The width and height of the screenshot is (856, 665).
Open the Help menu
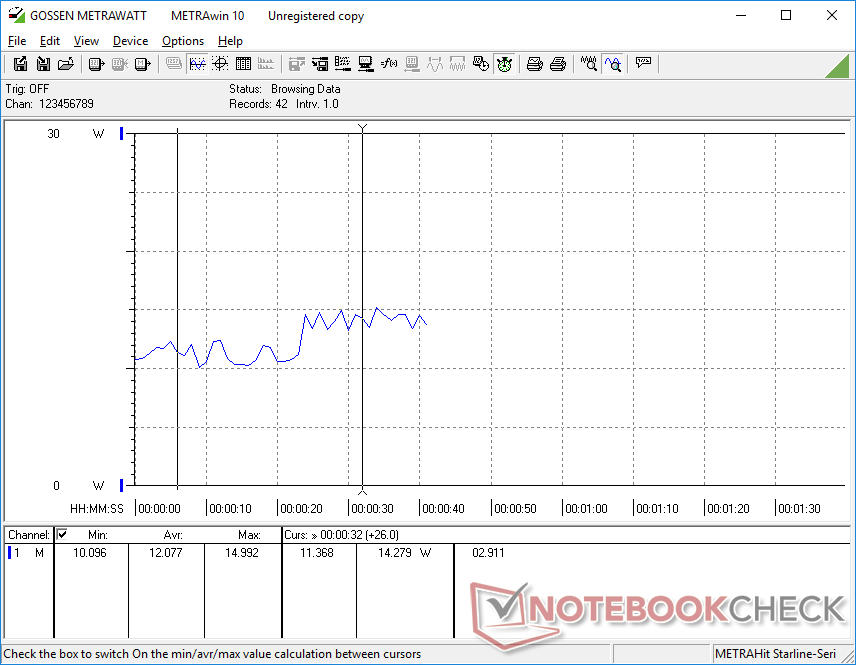pyautogui.click(x=230, y=41)
